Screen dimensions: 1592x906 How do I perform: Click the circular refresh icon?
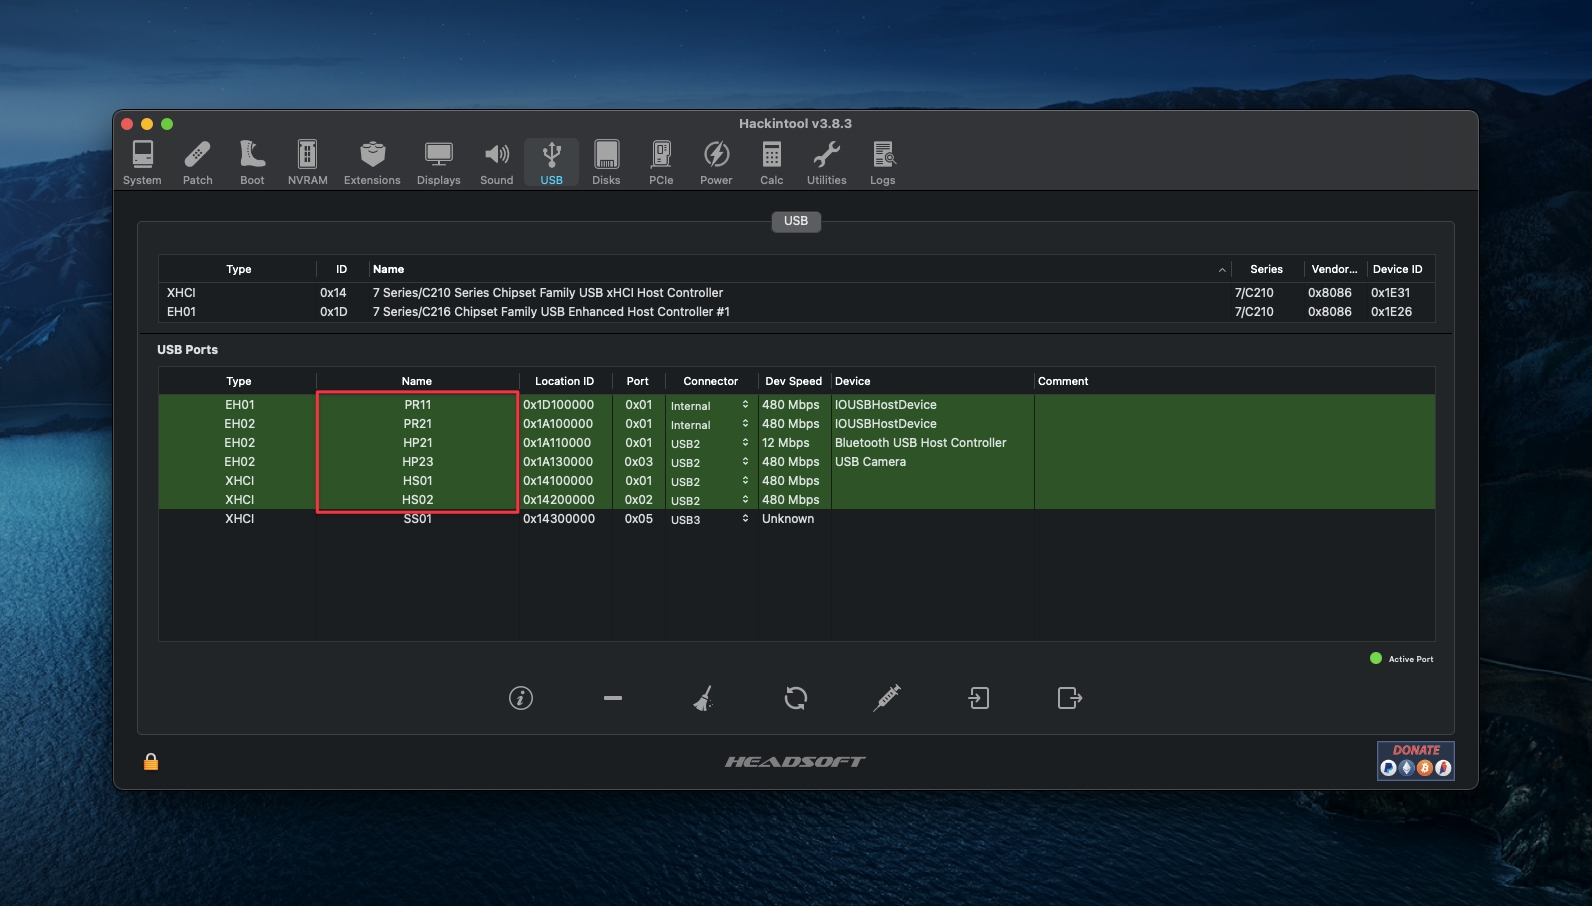pos(796,698)
